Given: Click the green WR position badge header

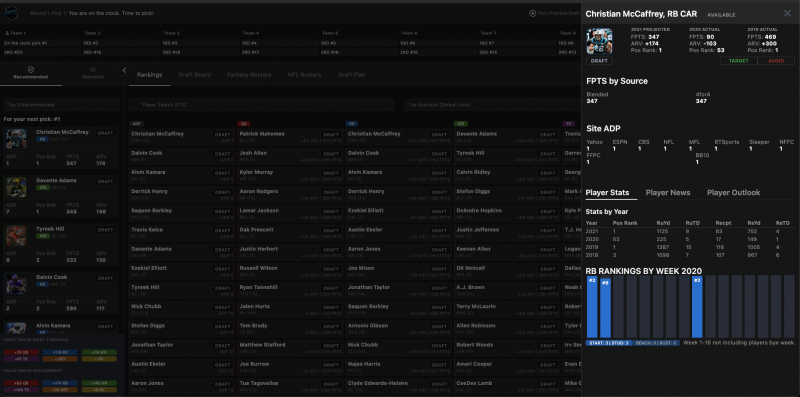Looking at the screenshot, I should pyautogui.click(x=460, y=123).
